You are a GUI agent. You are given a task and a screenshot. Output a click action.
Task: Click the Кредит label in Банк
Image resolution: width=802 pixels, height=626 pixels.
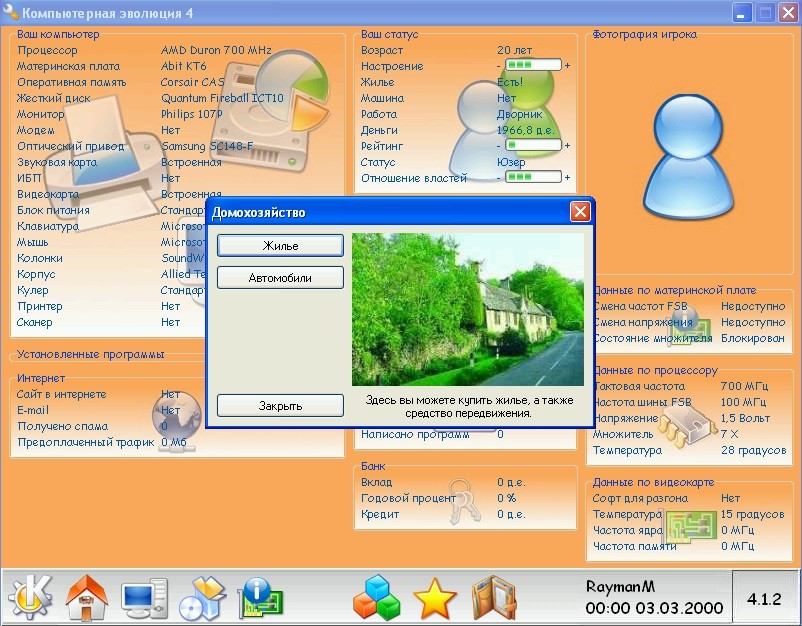380,514
